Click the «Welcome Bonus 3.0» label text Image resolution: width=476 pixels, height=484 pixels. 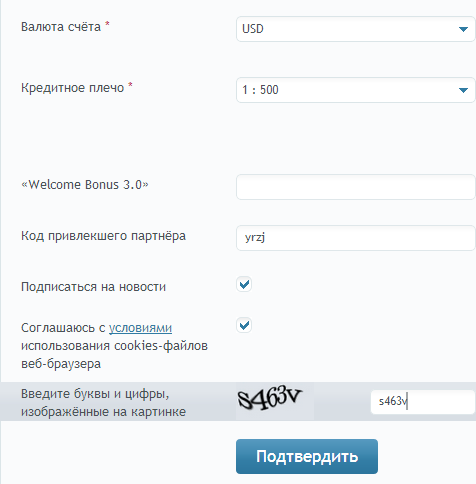click(x=85, y=185)
